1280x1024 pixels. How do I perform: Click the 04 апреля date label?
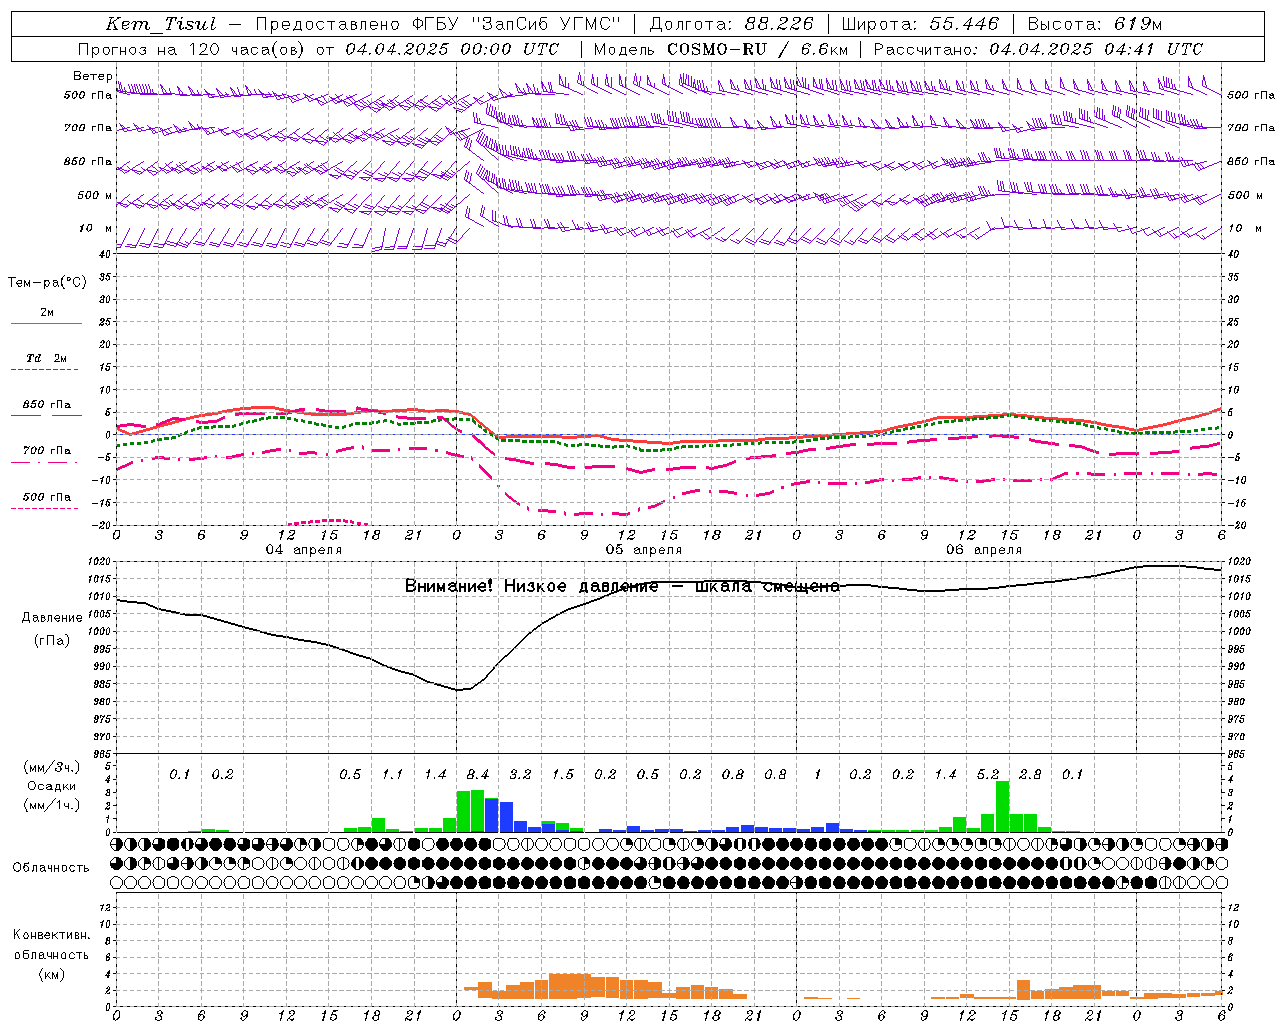304,550
